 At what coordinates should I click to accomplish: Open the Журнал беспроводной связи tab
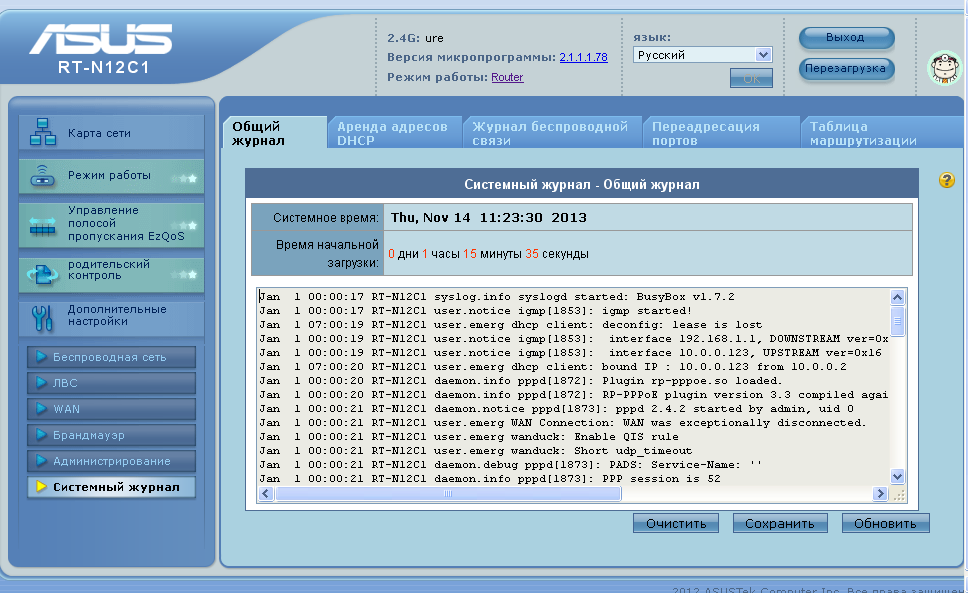(550, 133)
